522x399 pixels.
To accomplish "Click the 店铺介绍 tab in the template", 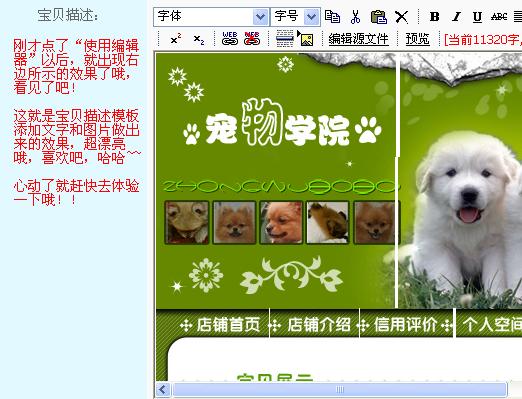I will pyautogui.click(x=319, y=324).
